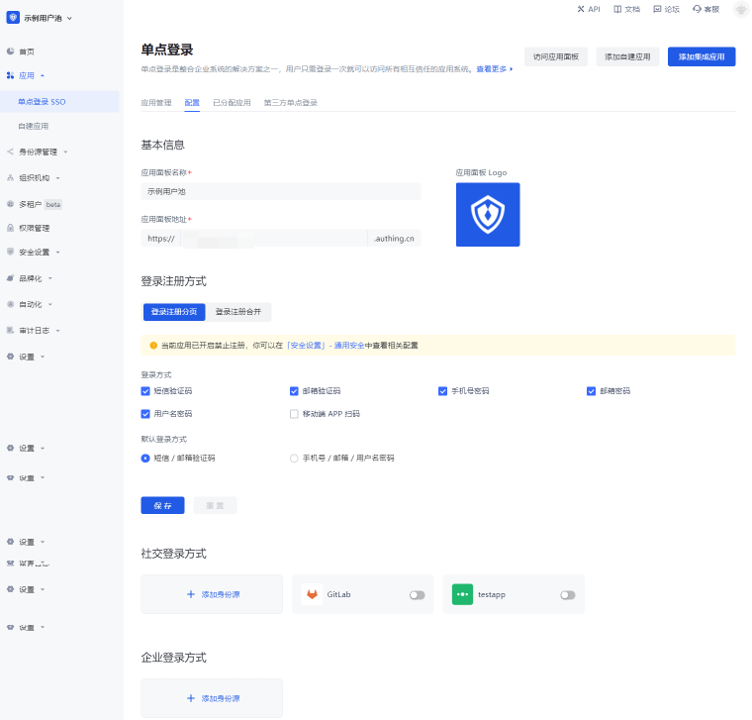Click the green testapp icon
The width and height of the screenshot is (752, 720).
462,594
